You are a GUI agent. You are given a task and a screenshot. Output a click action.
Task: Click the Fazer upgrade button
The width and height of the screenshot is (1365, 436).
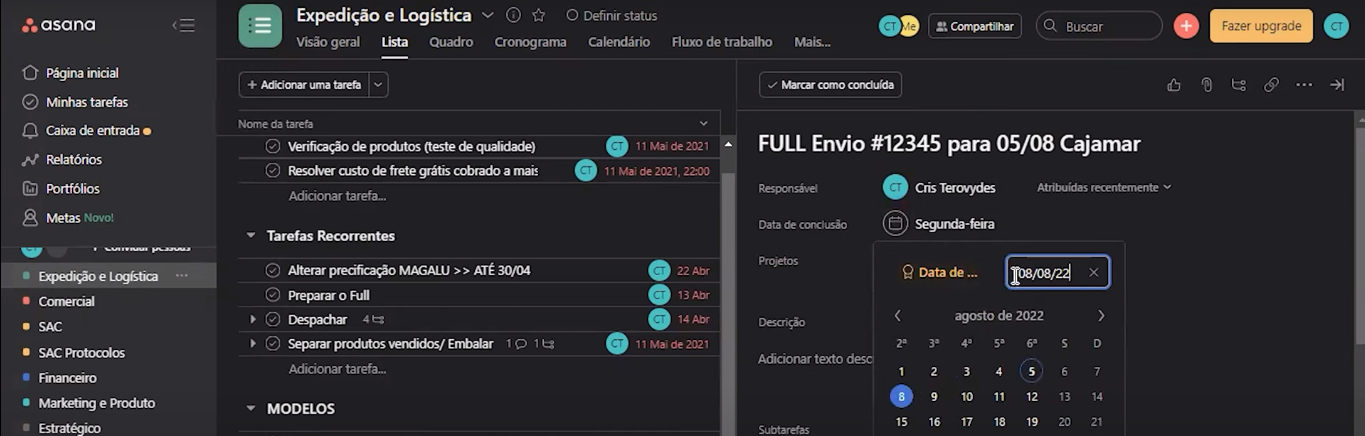coord(1261,26)
